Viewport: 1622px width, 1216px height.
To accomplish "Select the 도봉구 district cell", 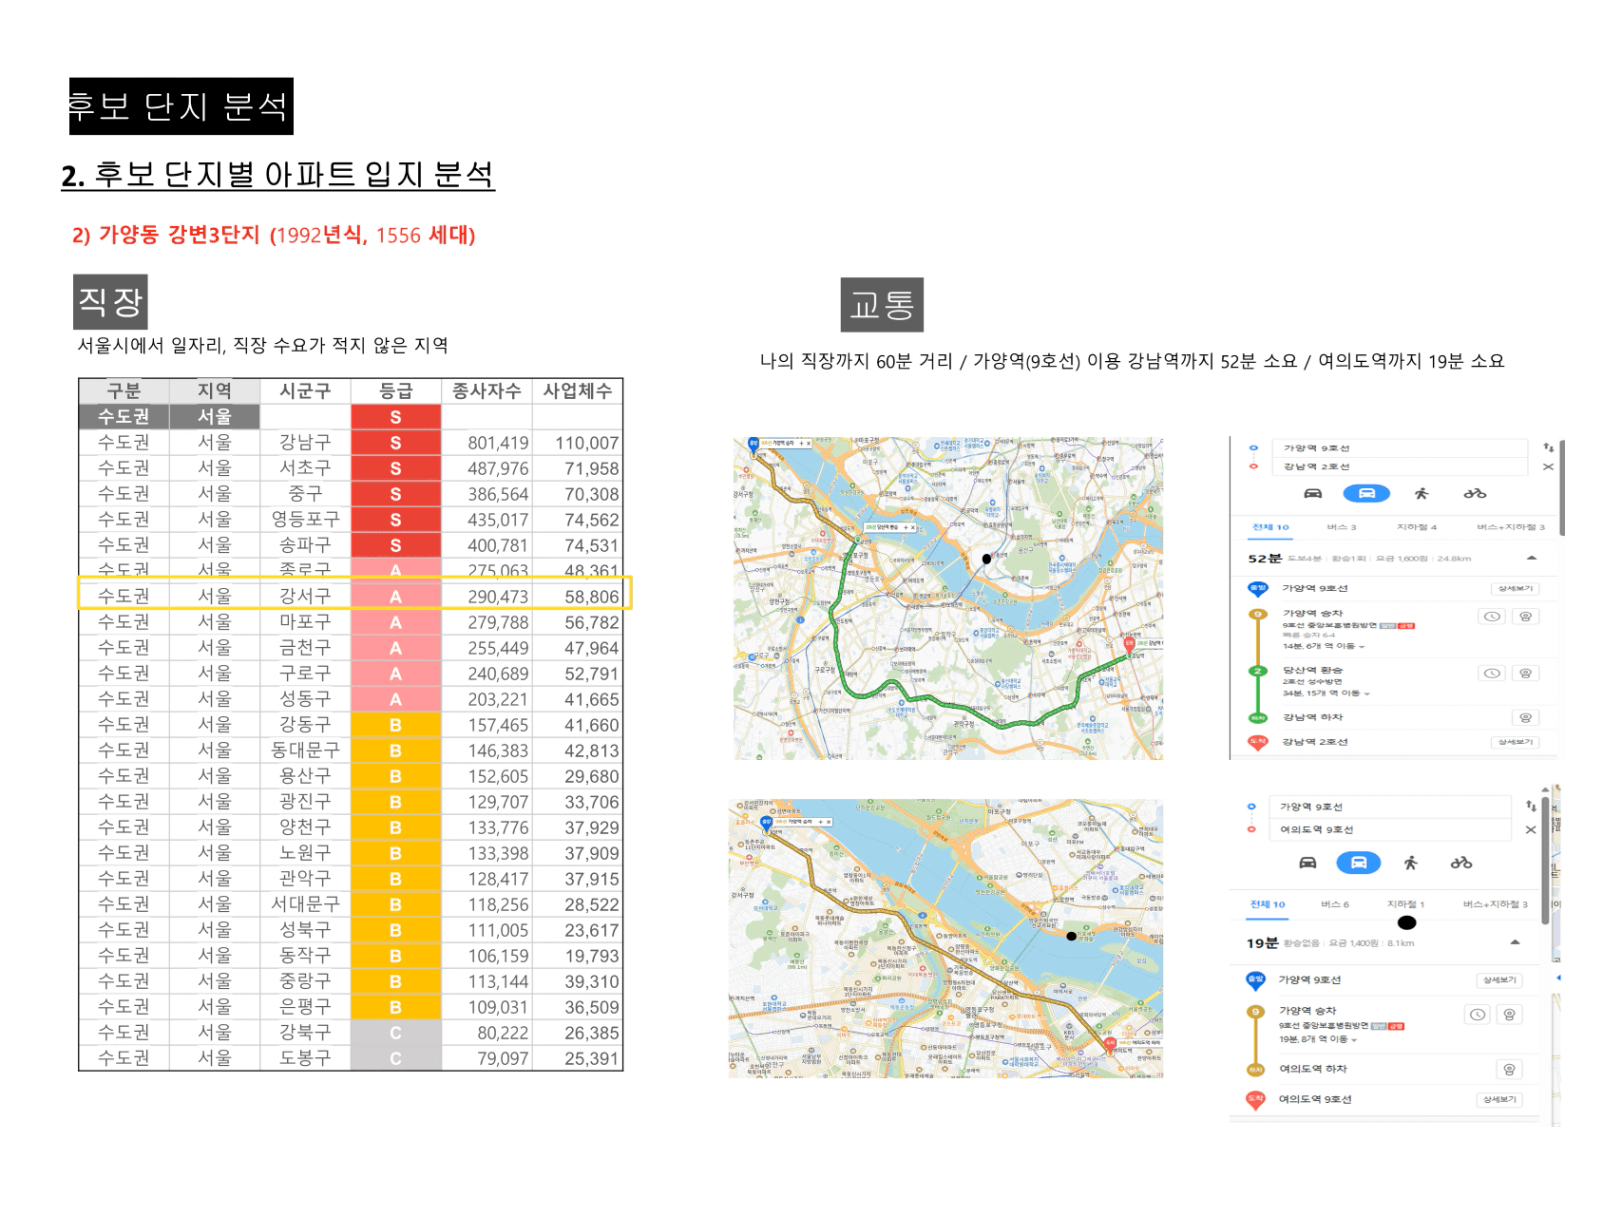I will click(x=305, y=1058).
